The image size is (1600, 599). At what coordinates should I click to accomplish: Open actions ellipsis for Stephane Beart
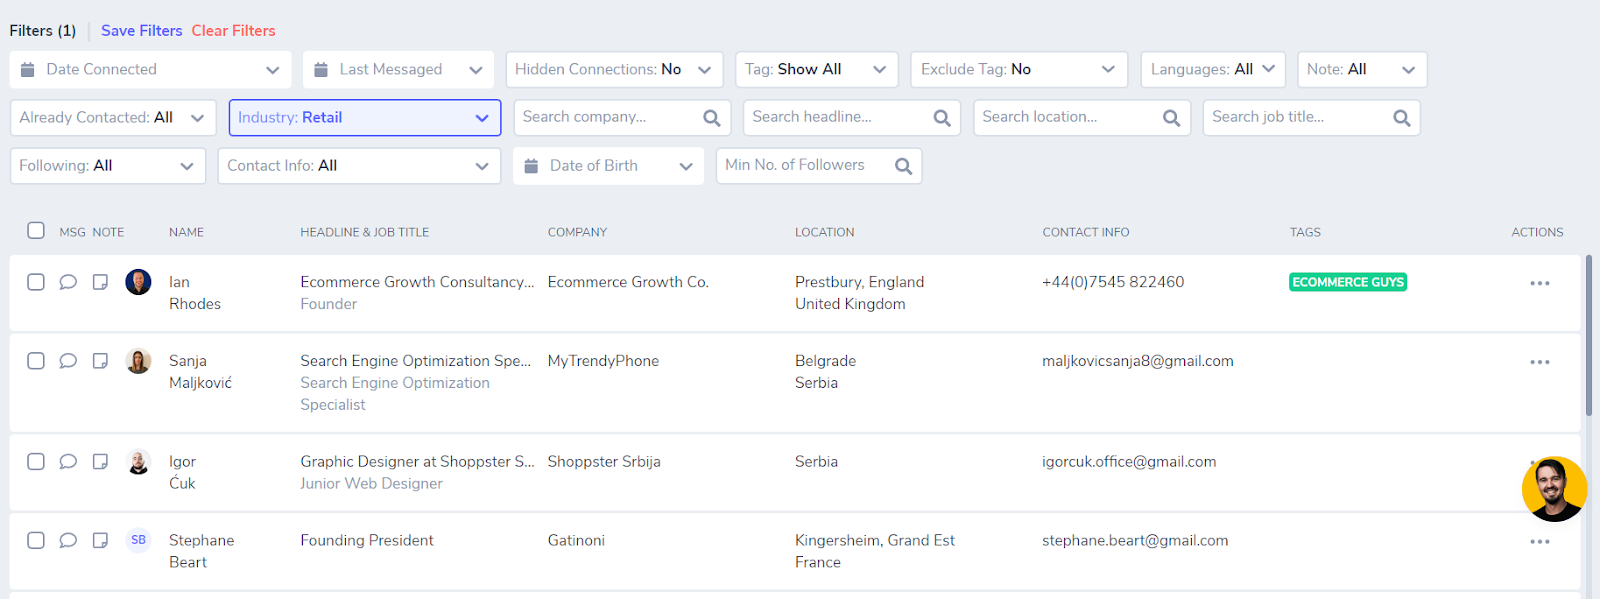[1539, 541]
